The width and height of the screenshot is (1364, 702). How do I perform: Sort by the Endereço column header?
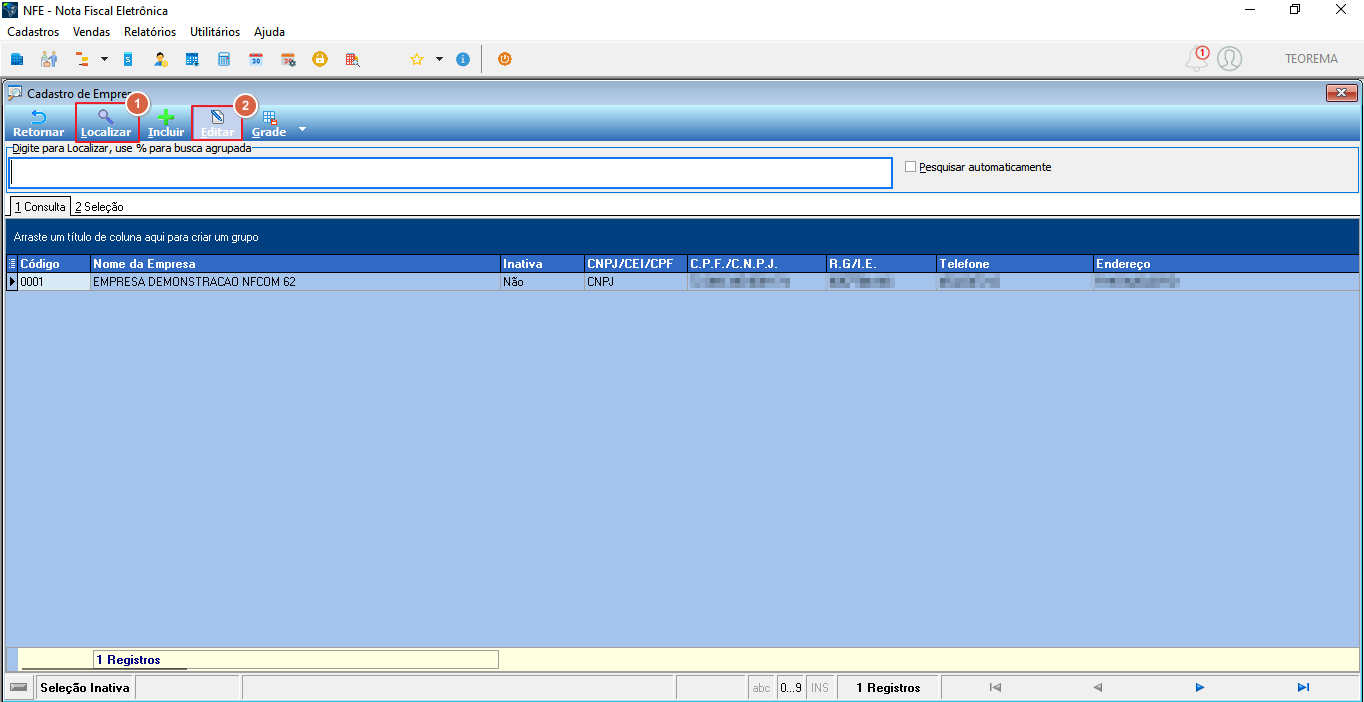click(1226, 264)
